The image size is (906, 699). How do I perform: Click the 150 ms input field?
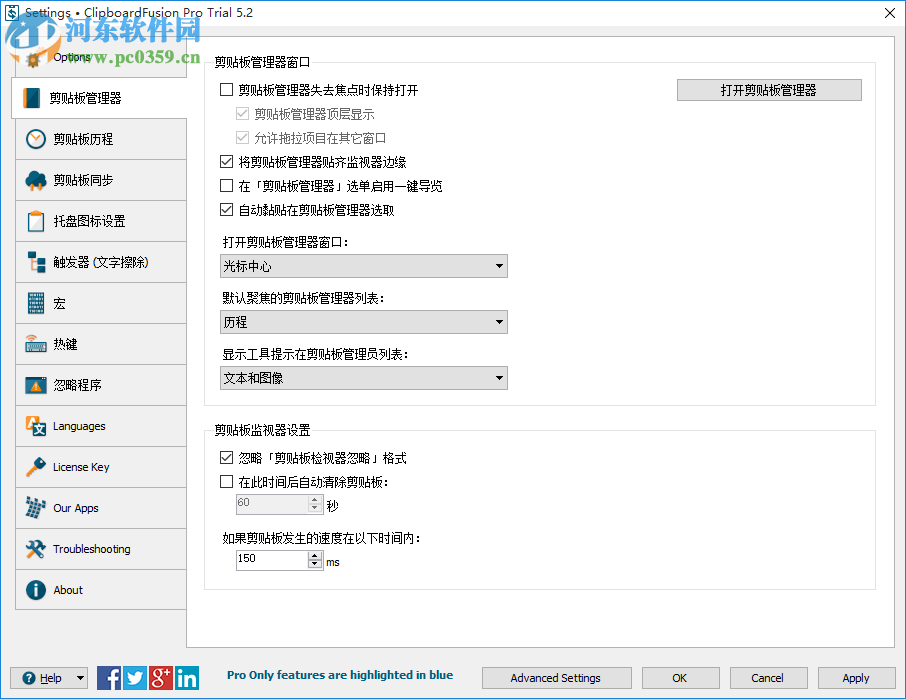pyautogui.click(x=270, y=560)
